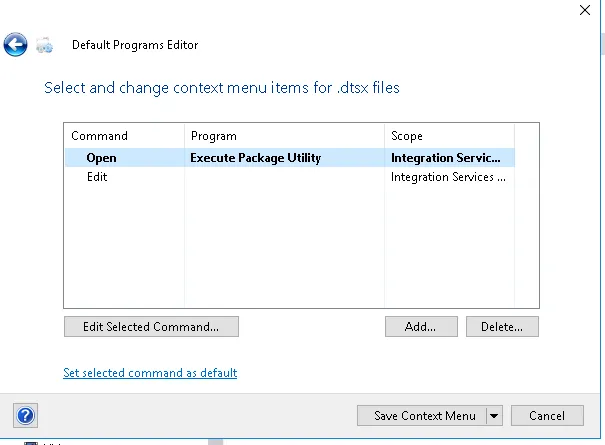Click the Add... button
This screenshot has height=445, width=605.
[421, 326]
